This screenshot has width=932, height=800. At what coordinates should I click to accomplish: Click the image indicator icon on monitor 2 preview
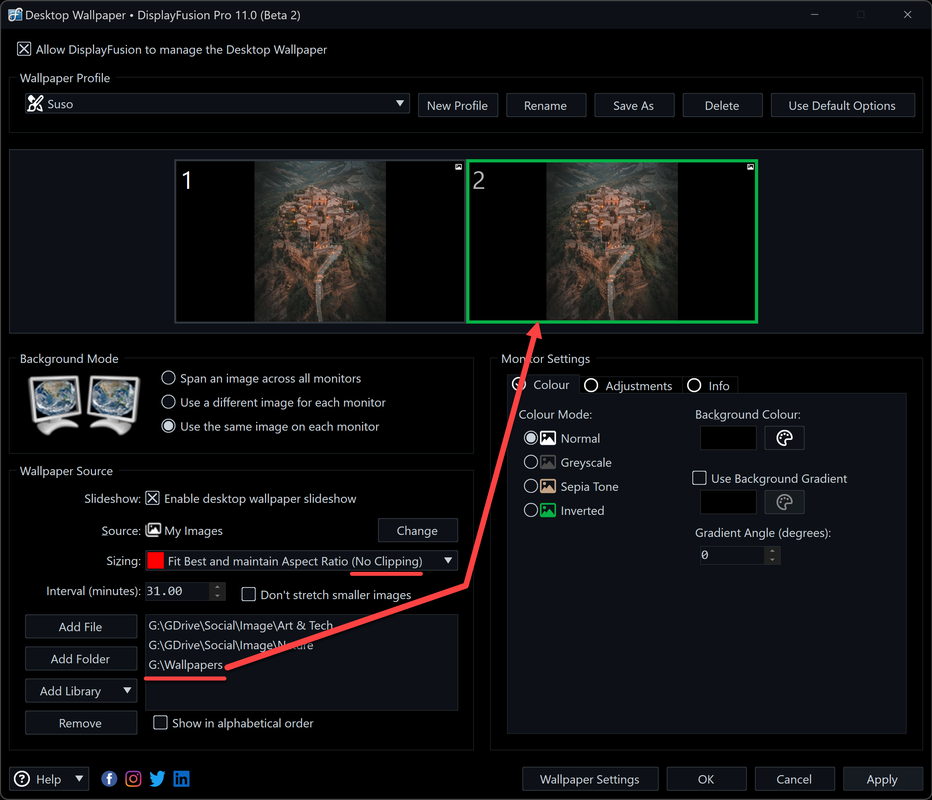pos(750,167)
